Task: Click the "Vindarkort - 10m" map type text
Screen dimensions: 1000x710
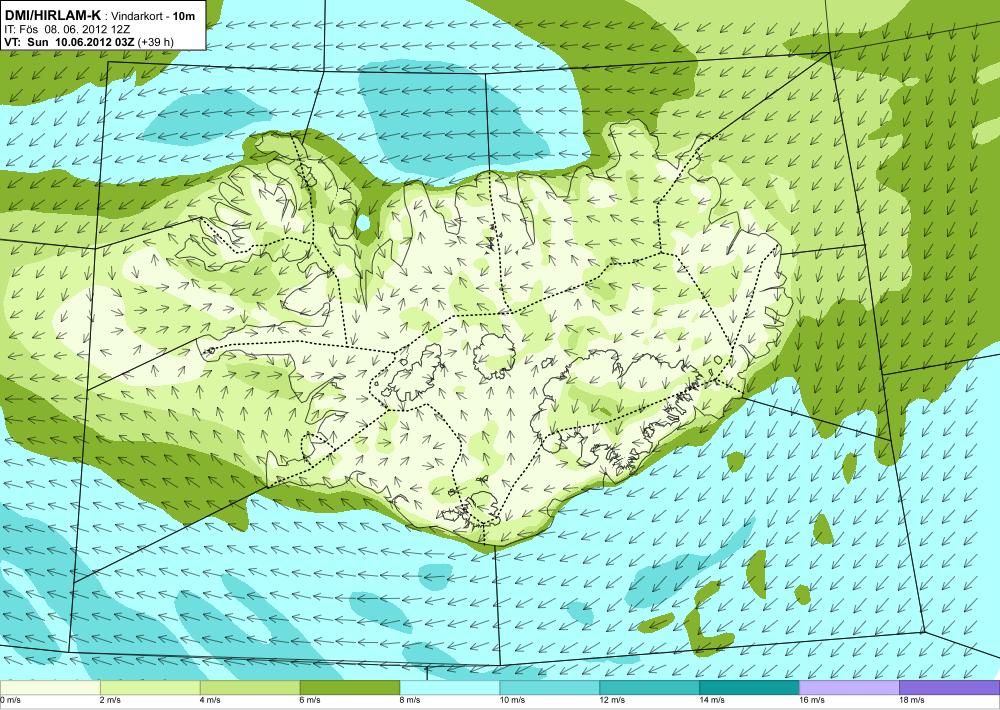Action: coord(154,17)
